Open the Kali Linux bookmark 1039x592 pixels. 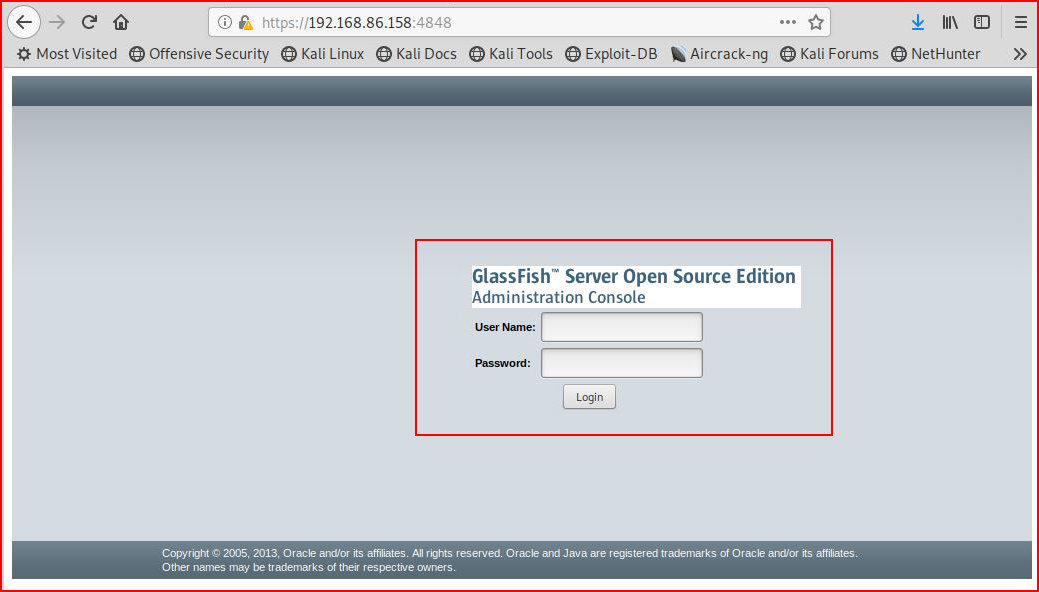click(323, 54)
